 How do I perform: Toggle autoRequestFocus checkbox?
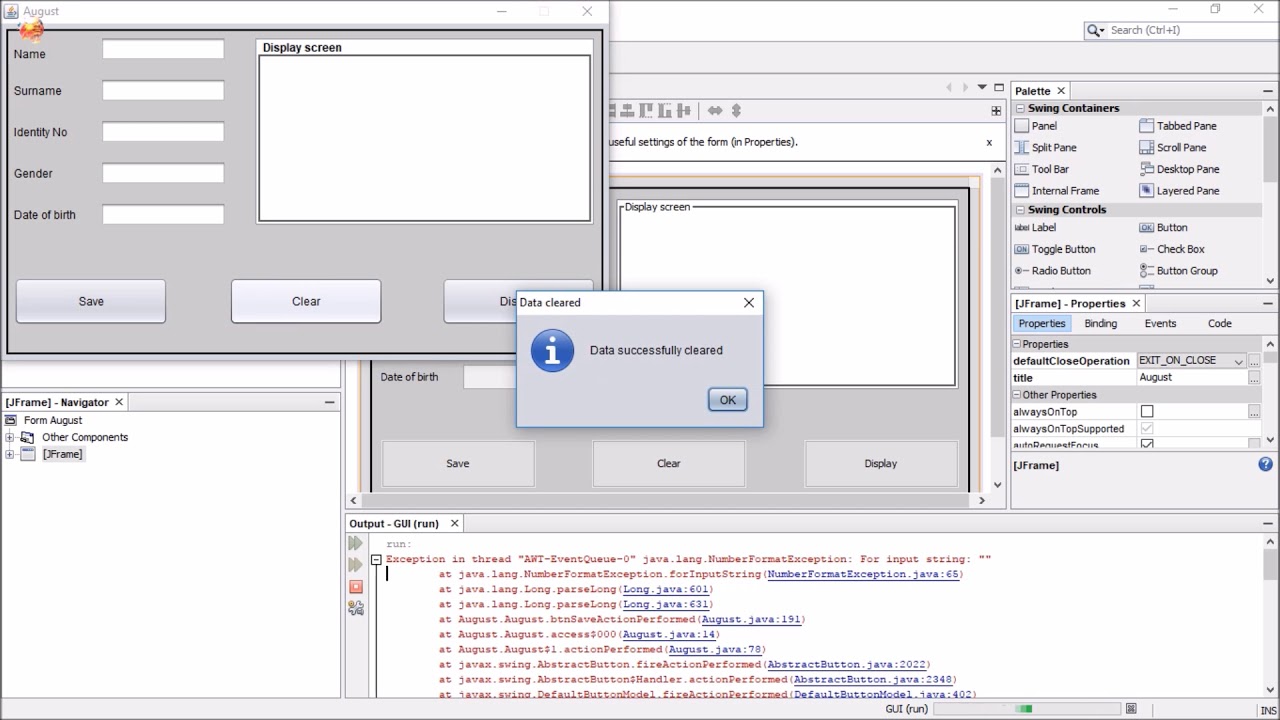point(1147,444)
